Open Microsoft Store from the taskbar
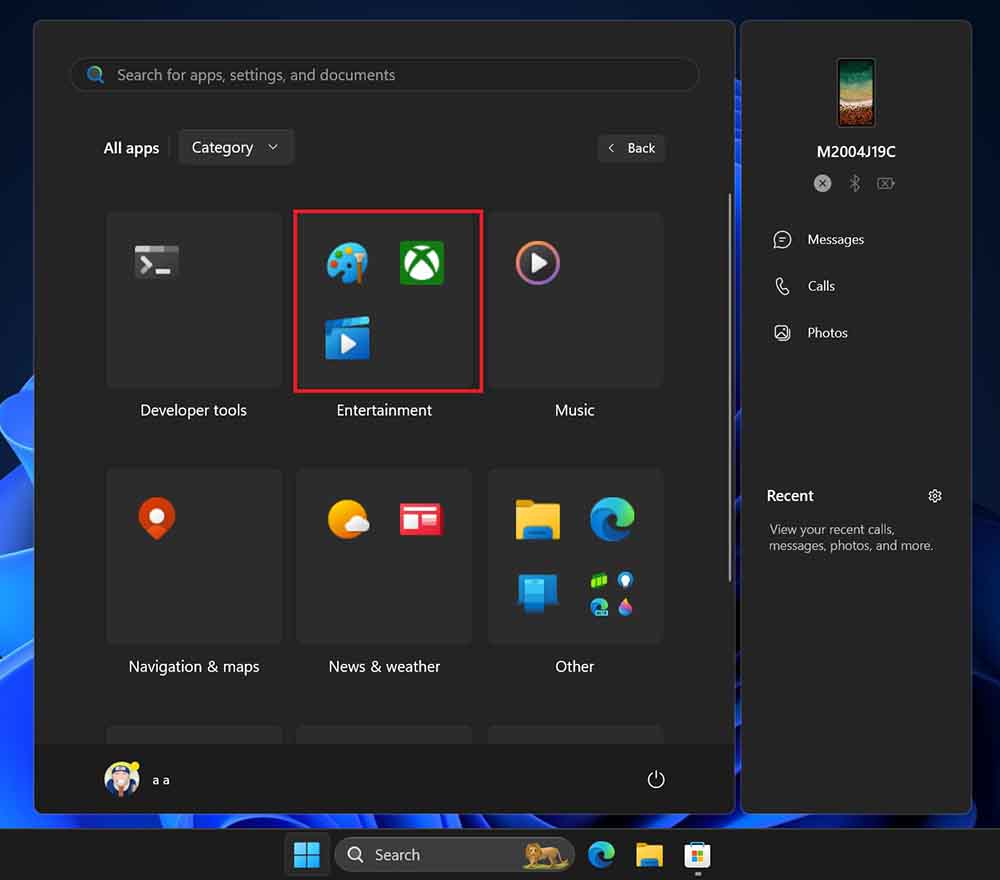The width and height of the screenshot is (1000, 880). 698,855
